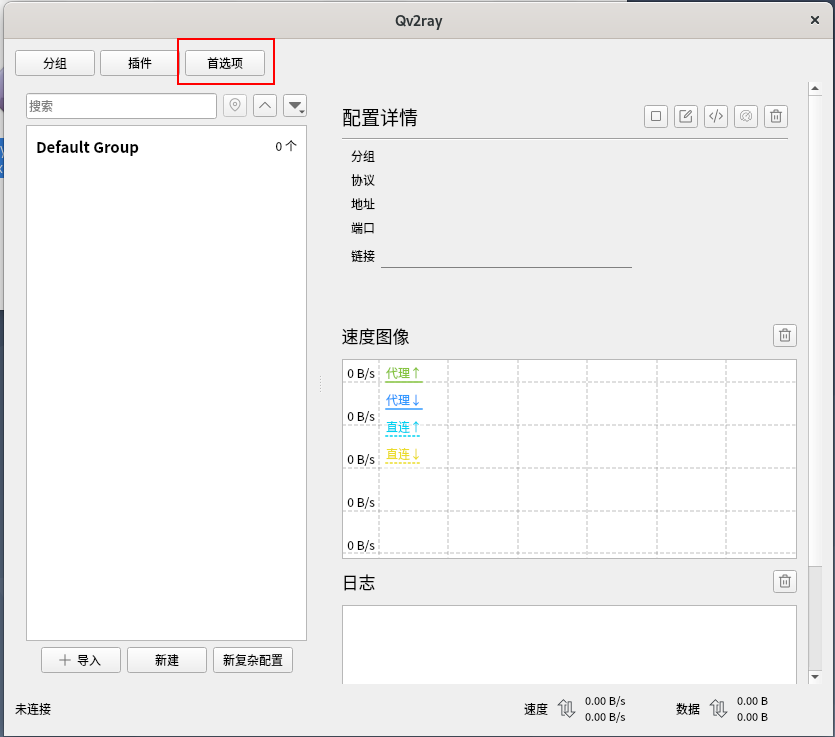Select the Default Group row
Viewport: 835px width, 737px height.
coord(166,147)
